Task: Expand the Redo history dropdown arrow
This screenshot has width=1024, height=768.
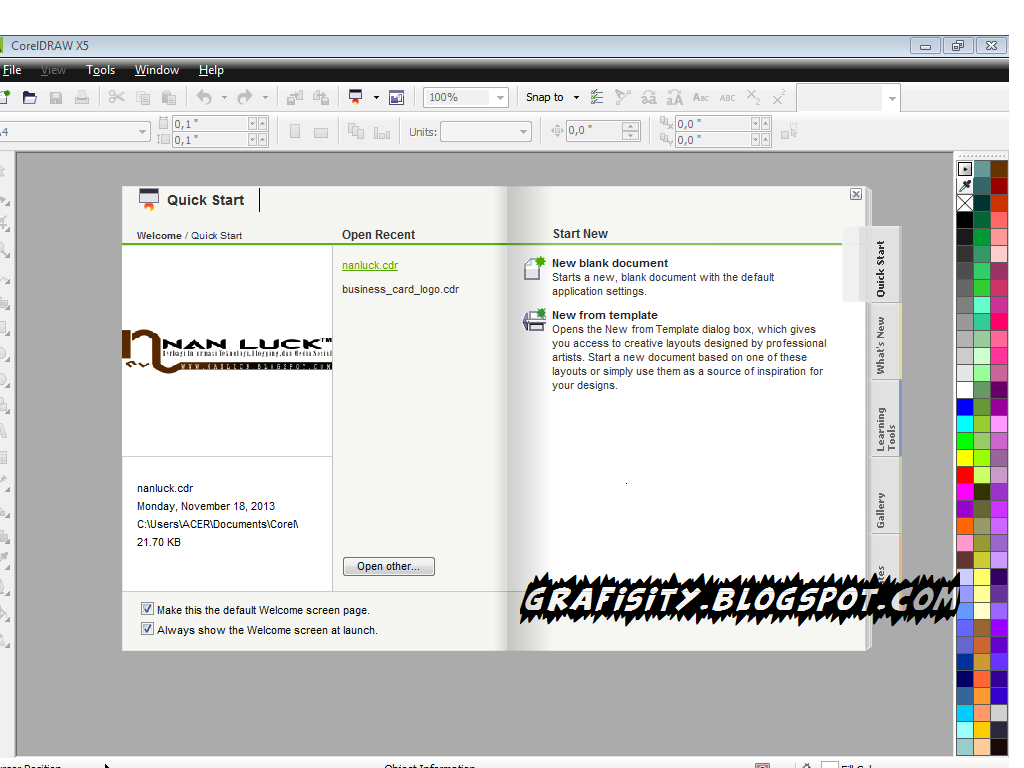Action: [x=265, y=98]
